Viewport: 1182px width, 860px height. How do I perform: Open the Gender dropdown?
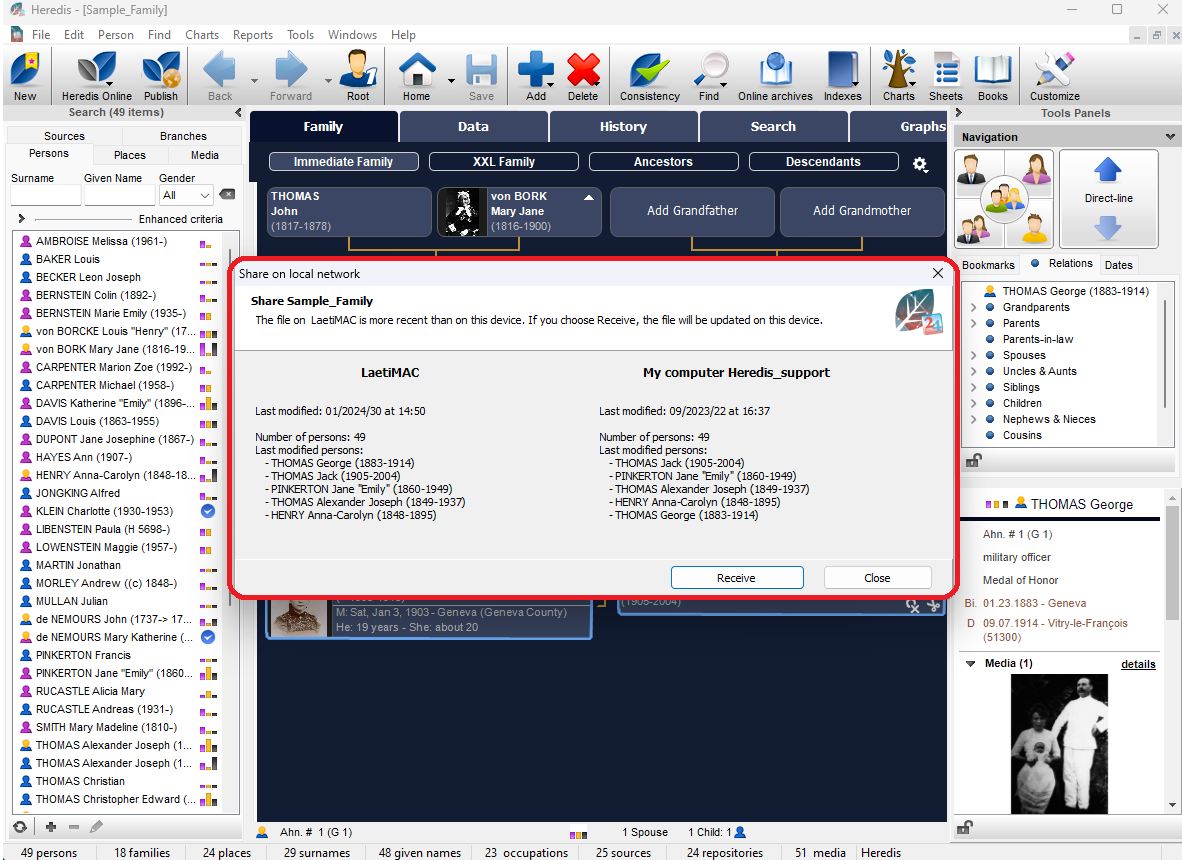[x=186, y=196]
